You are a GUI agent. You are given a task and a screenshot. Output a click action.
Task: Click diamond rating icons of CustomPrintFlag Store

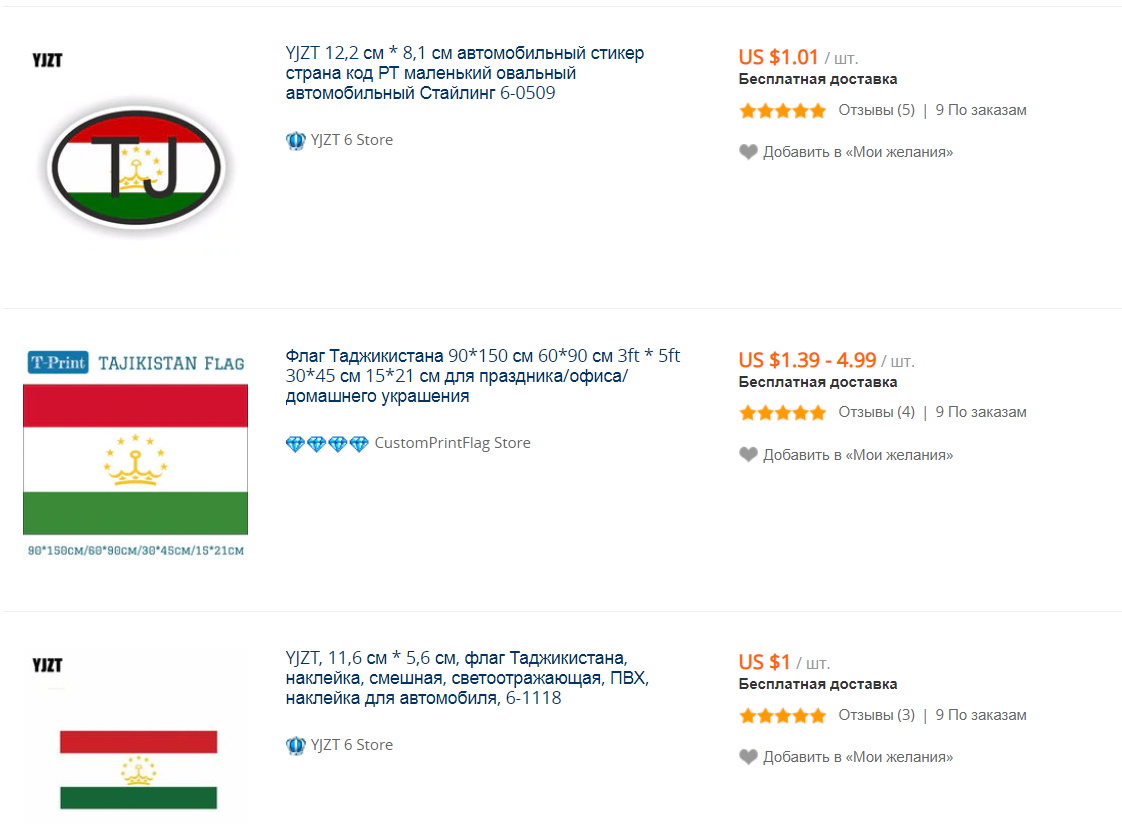(327, 443)
